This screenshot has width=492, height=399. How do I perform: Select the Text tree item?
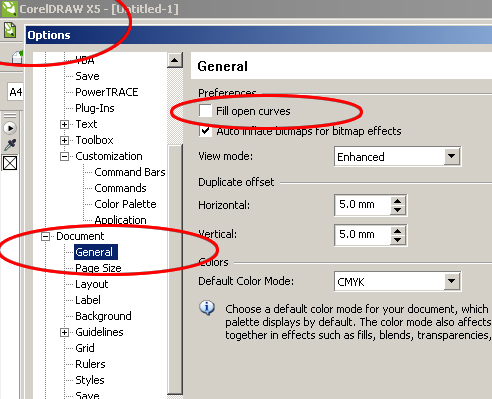pyautogui.click(x=86, y=124)
